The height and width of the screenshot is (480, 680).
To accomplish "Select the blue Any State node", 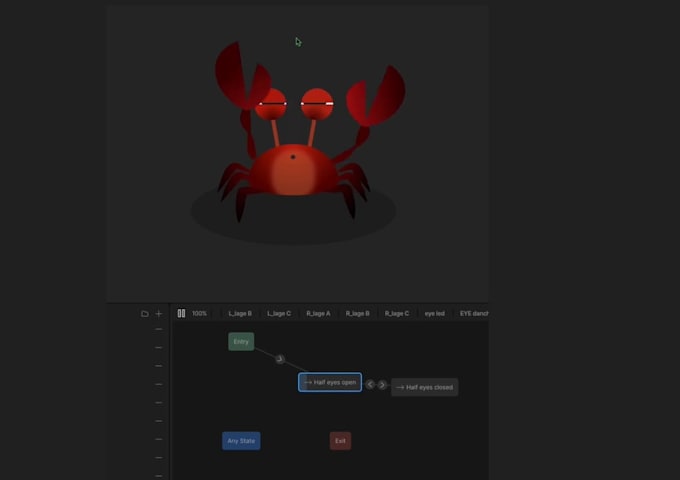I will click(x=241, y=441).
